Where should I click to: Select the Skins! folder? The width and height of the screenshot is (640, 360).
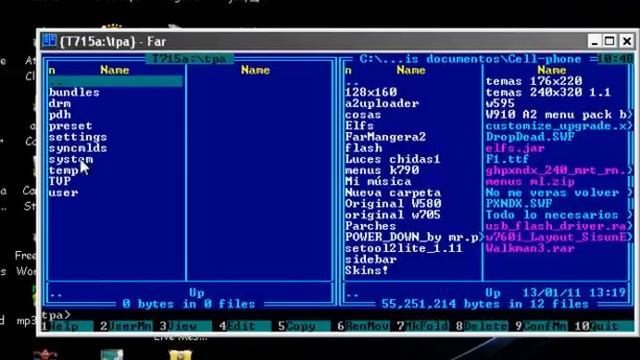tap(367, 270)
